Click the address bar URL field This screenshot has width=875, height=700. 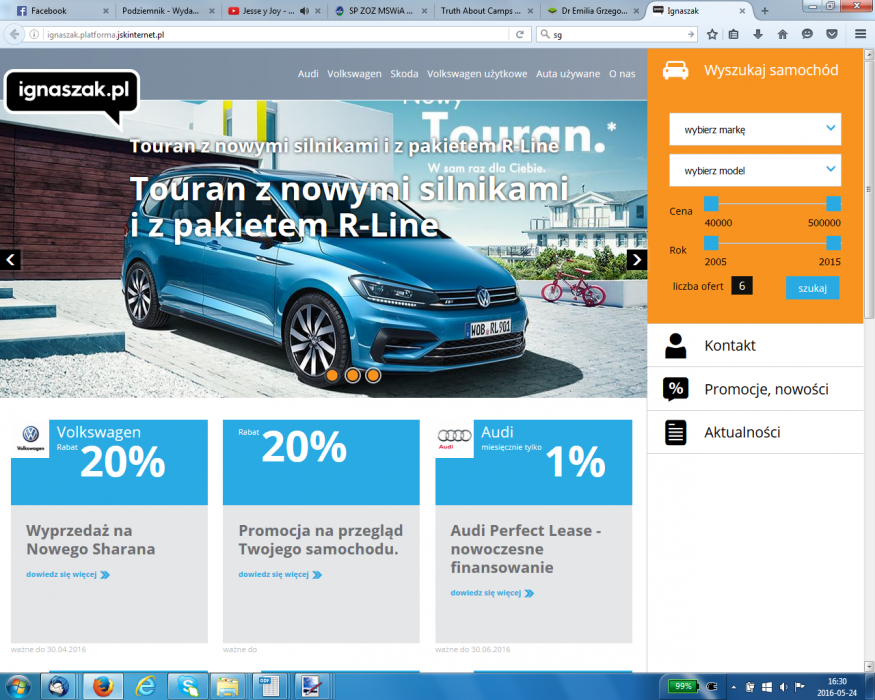[x=276, y=35]
